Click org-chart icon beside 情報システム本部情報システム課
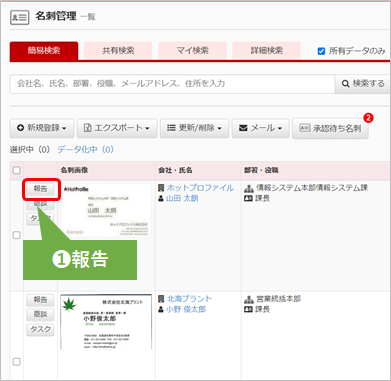The image size is (391, 381). point(249,189)
